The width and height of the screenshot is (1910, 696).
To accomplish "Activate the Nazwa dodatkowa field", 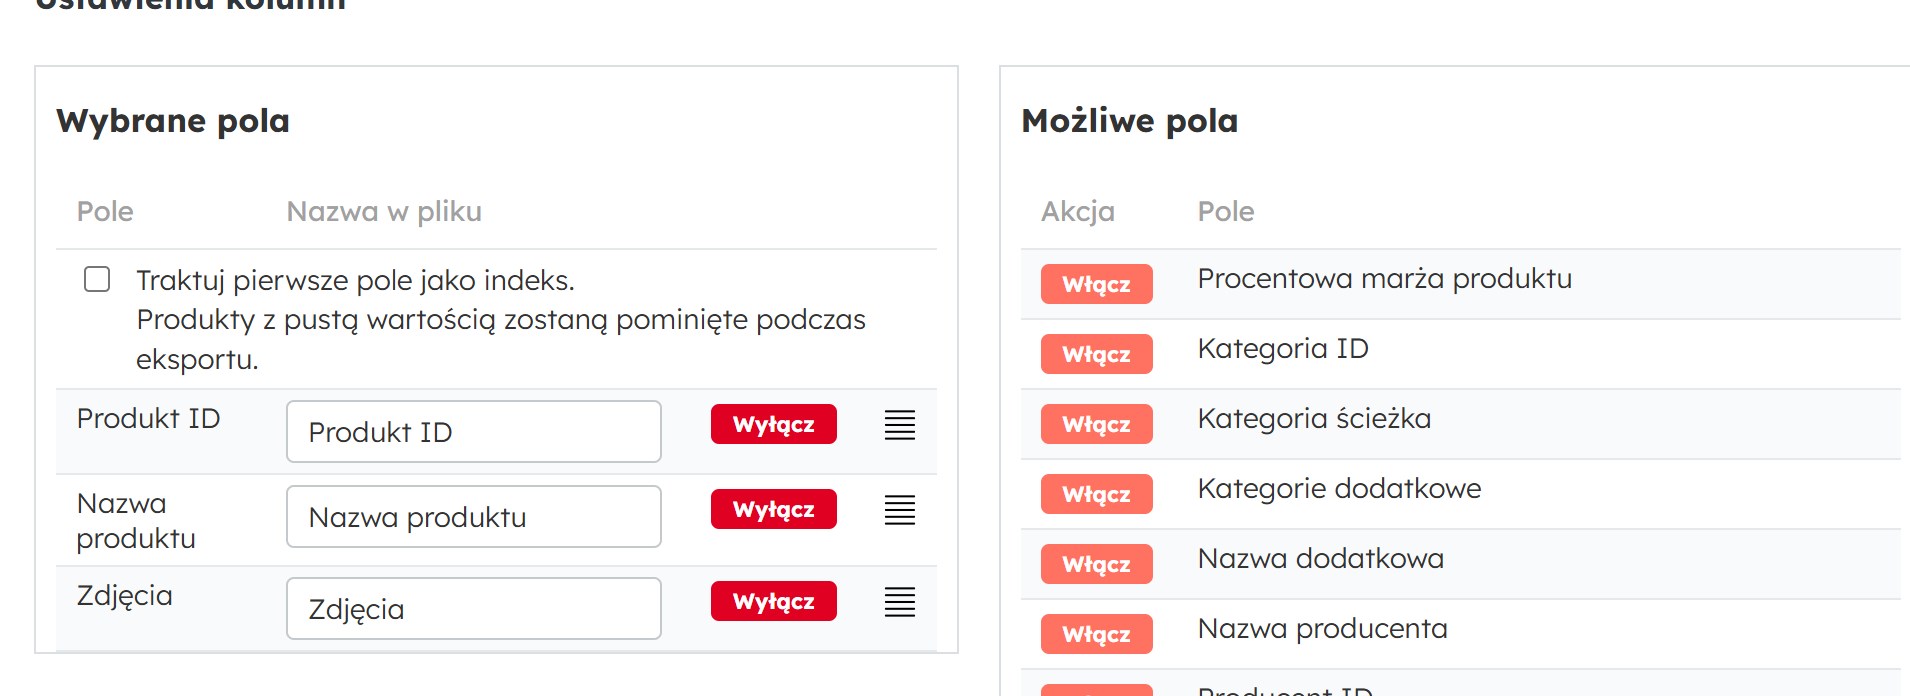I will point(1096,564).
